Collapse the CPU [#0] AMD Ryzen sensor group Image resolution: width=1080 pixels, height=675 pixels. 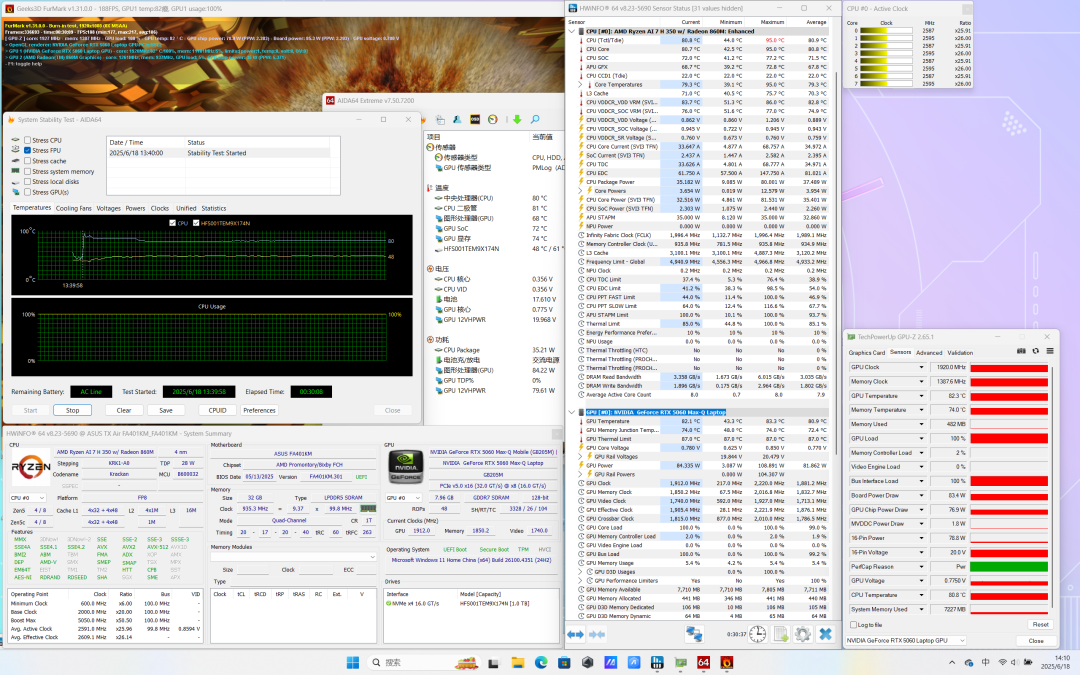(572, 31)
